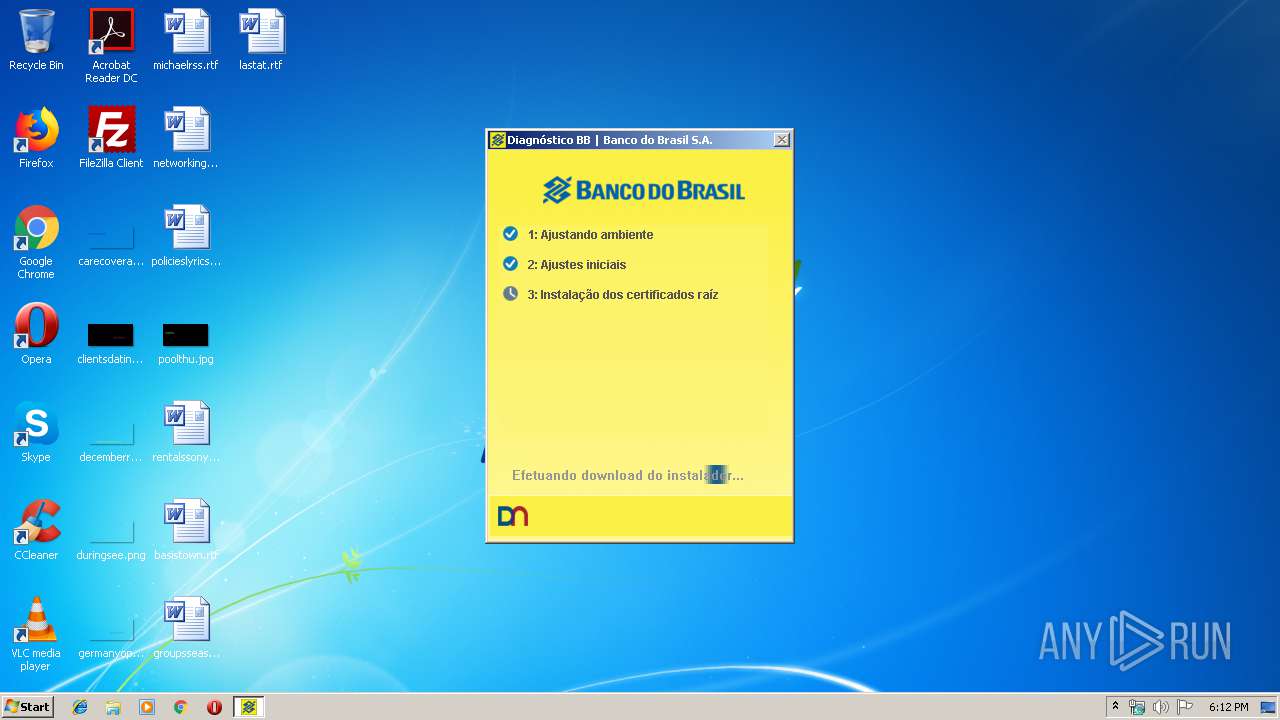Launch Acrobat Reader DC shortcut
Screen dimensions: 1280x720
point(111,46)
